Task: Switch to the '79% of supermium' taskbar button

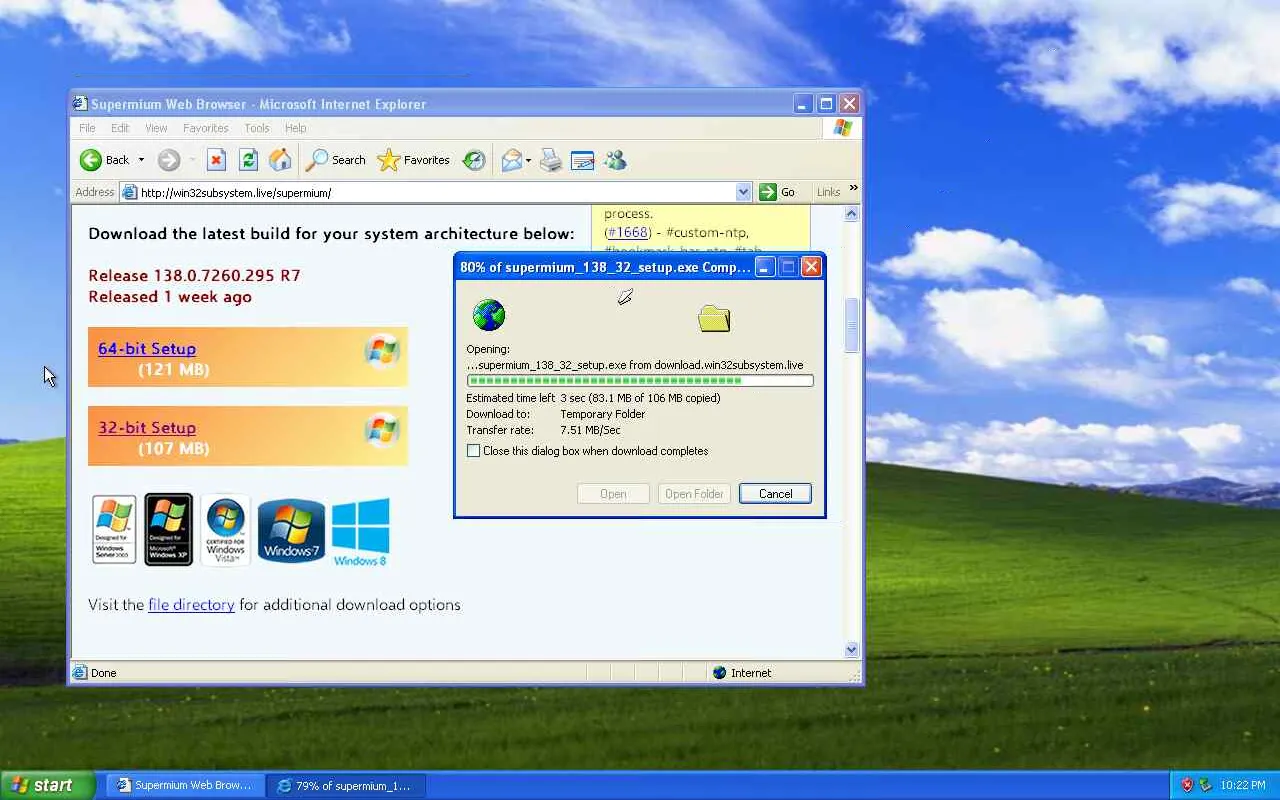Action: (346, 785)
